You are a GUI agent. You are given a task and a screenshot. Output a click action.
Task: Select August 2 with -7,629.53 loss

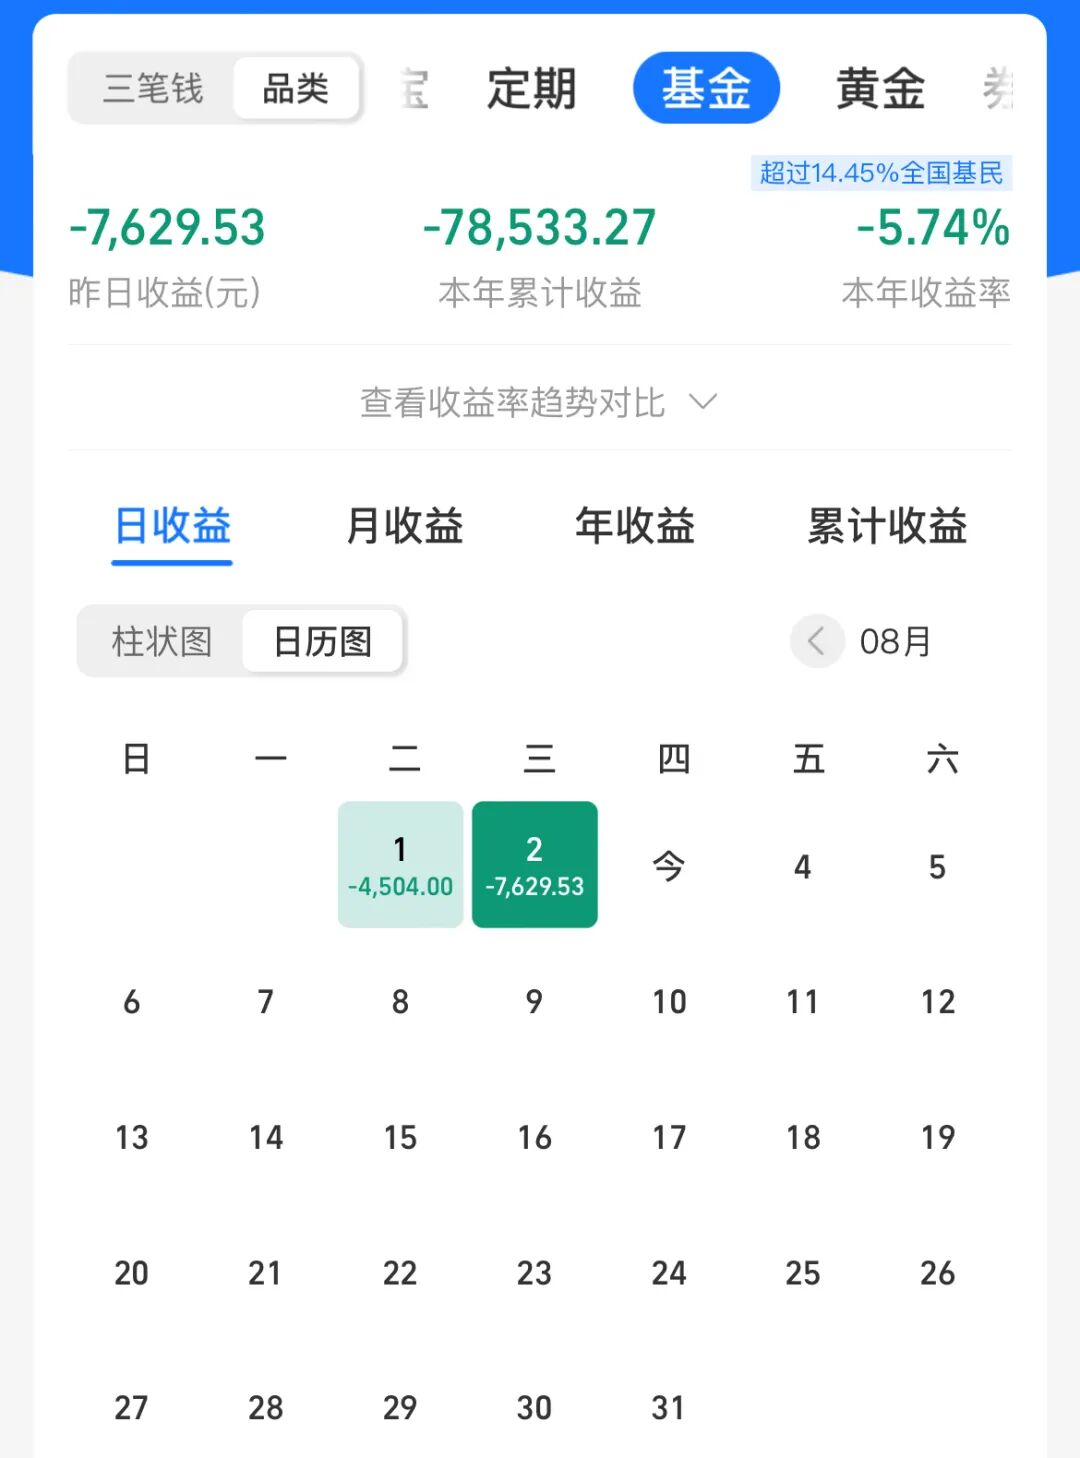[535, 865]
